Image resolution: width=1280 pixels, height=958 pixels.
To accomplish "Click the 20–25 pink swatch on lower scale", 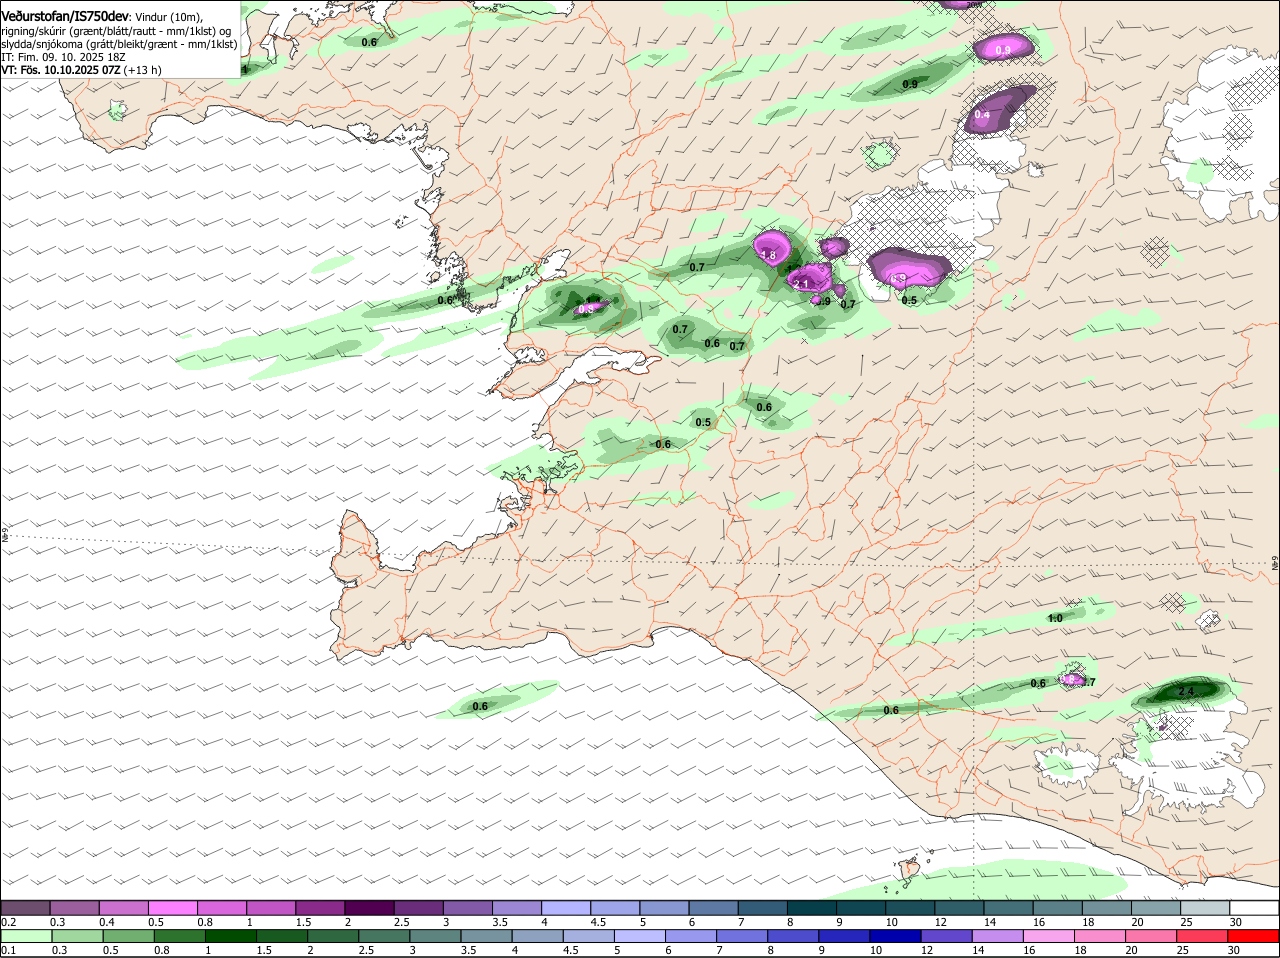I will click(1153, 936).
